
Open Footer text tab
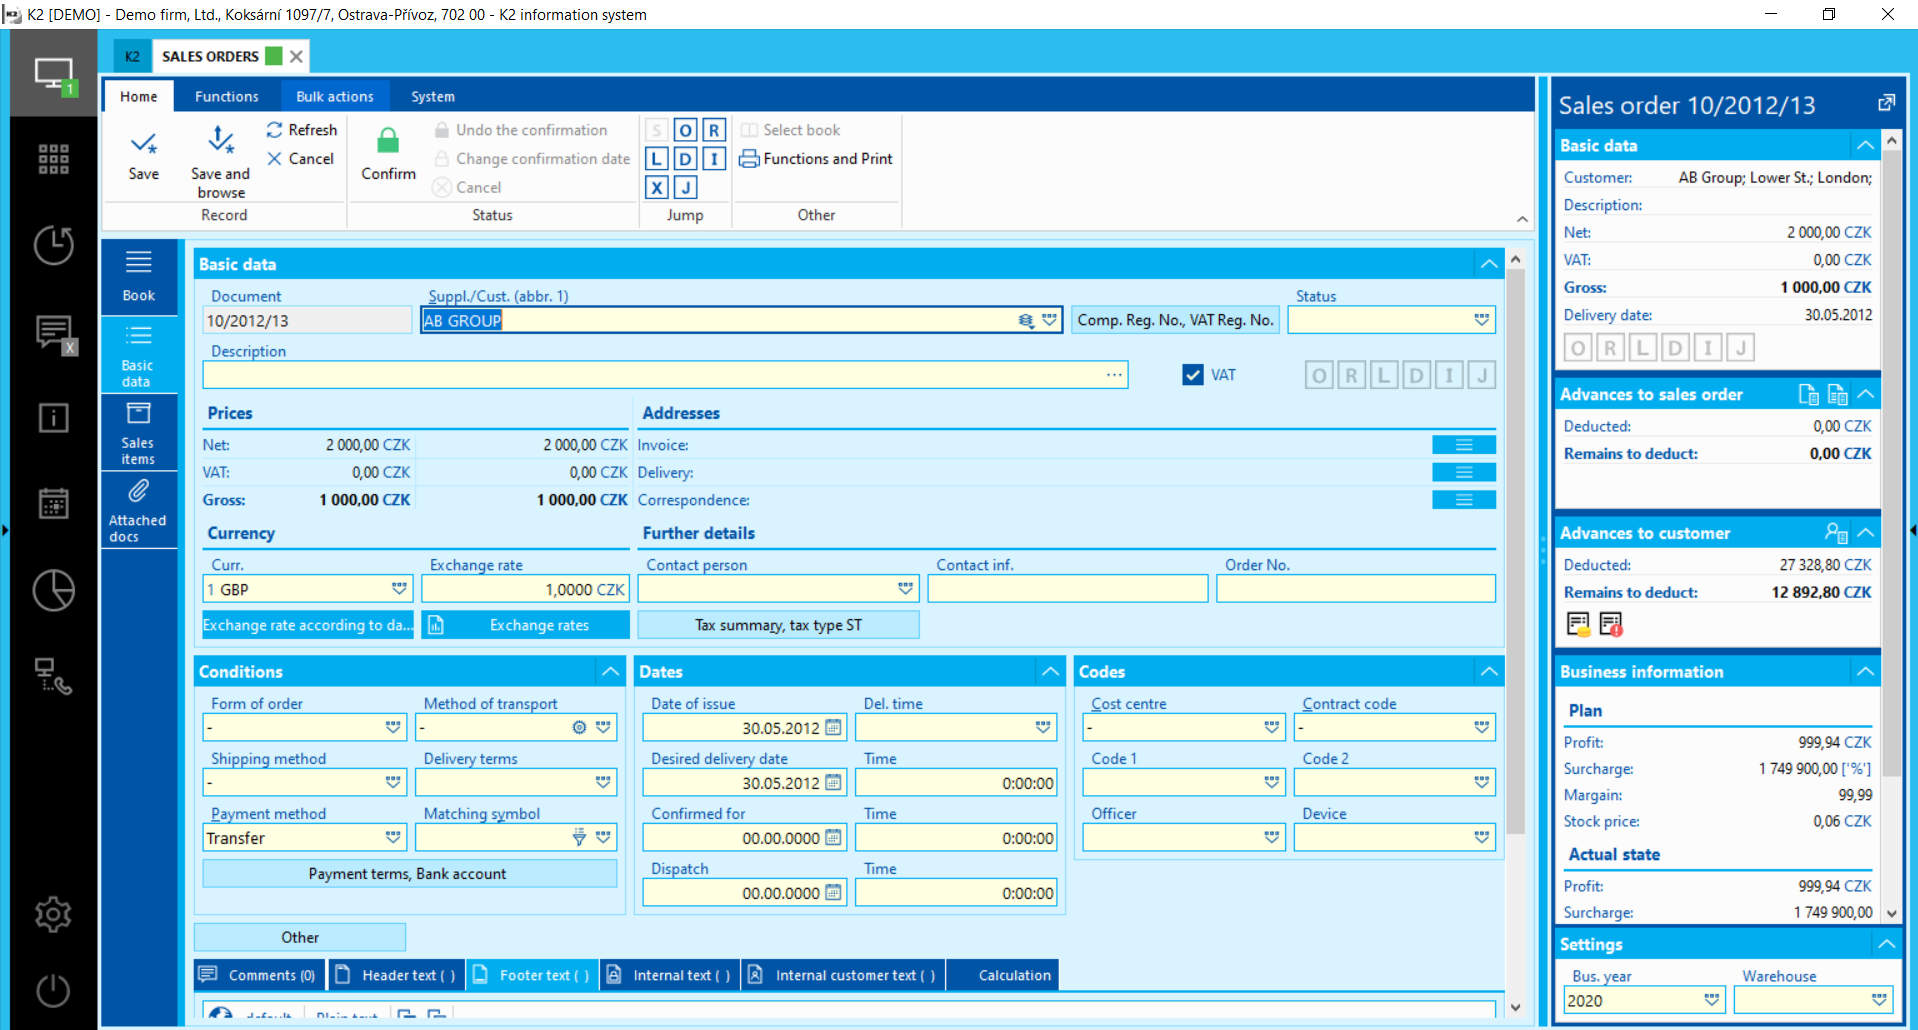coord(532,975)
